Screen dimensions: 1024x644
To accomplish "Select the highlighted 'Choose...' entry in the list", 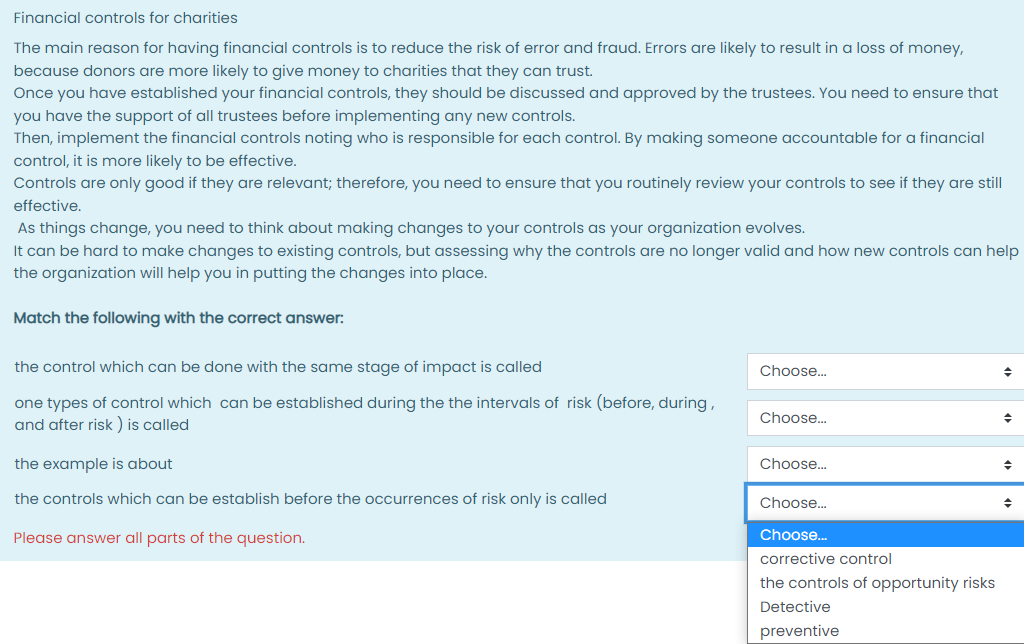I will click(793, 535).
